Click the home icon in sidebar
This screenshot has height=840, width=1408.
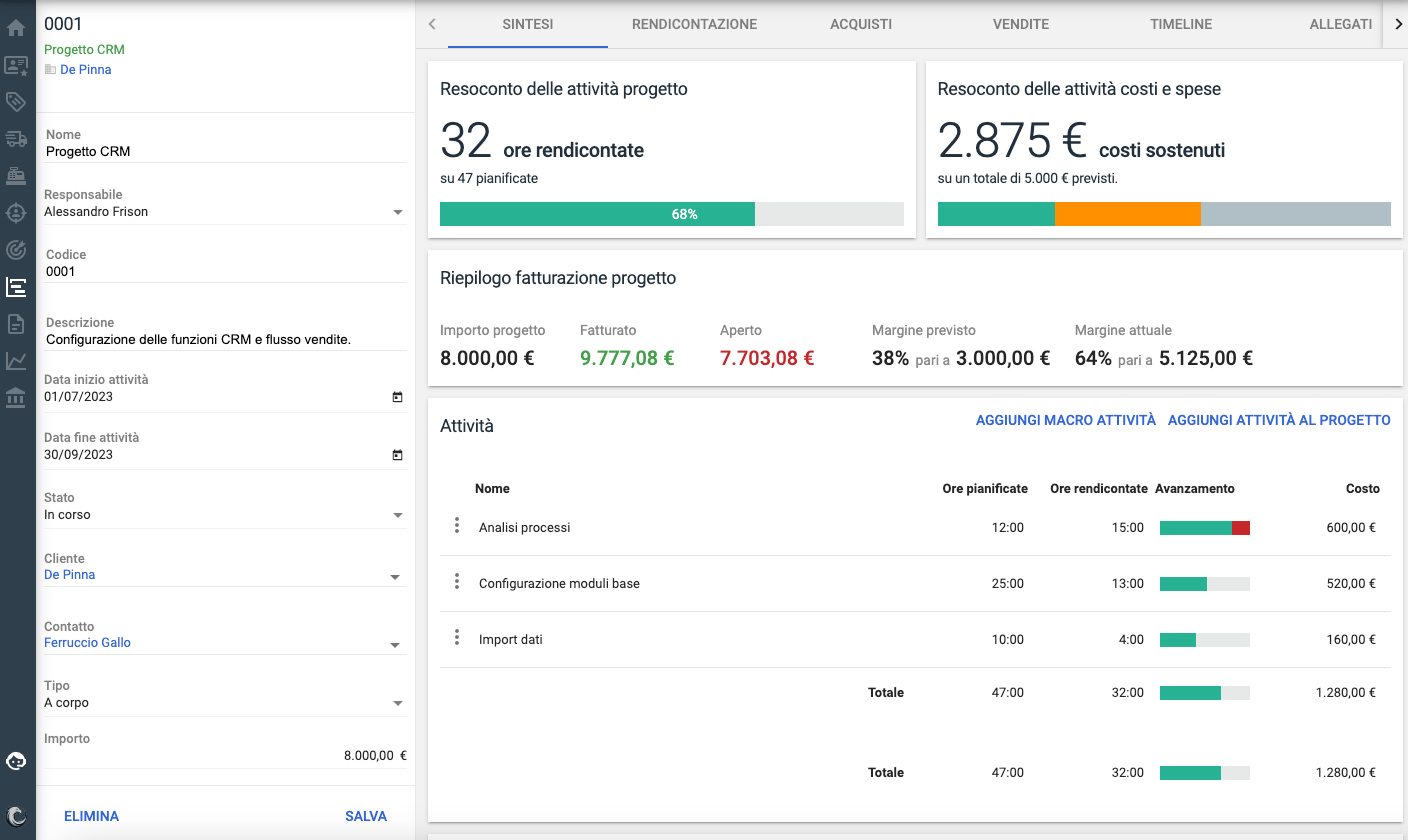tap(16, 28)
